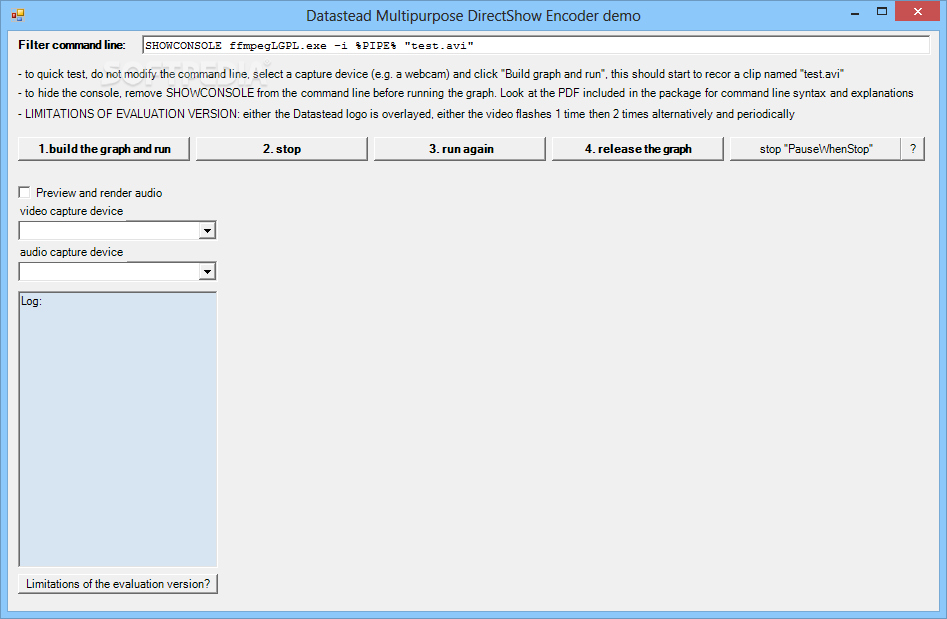Close the Encoder demo window
This screenshot has height=619, width=947.
917,11
